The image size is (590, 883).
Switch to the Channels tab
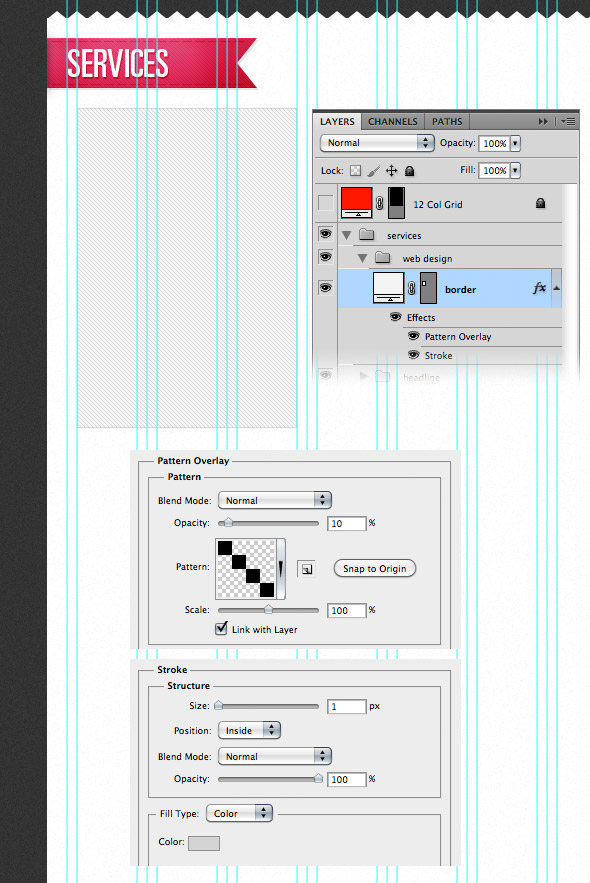[392, 122]
